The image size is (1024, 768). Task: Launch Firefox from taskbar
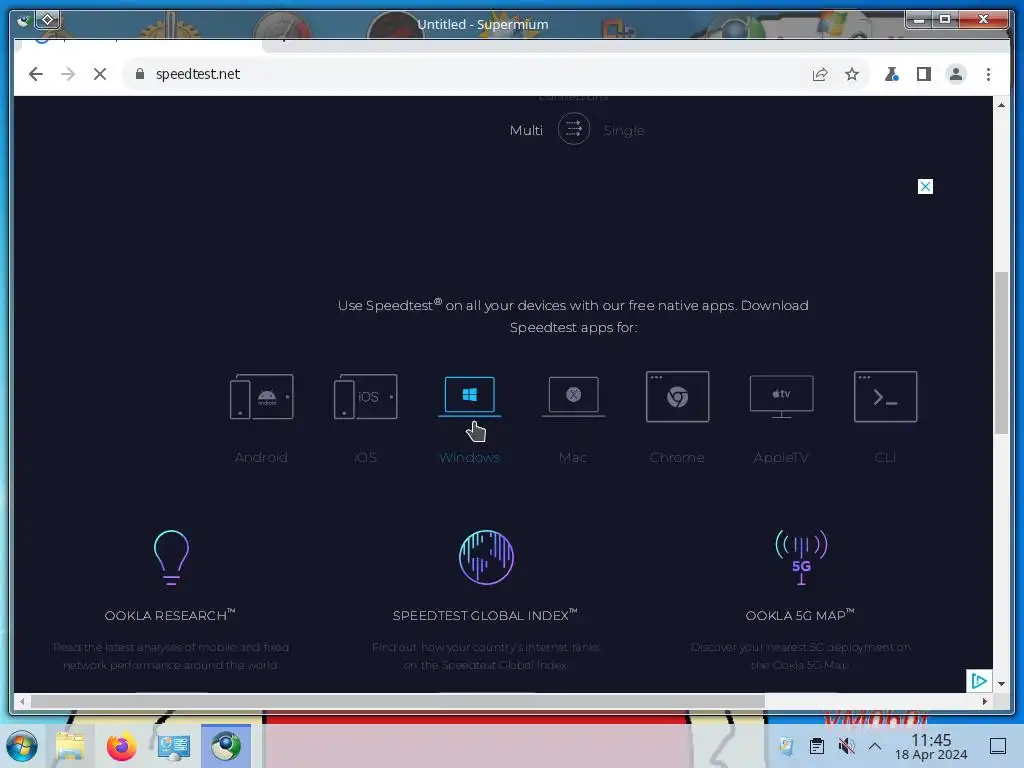[x=121, y=746]
